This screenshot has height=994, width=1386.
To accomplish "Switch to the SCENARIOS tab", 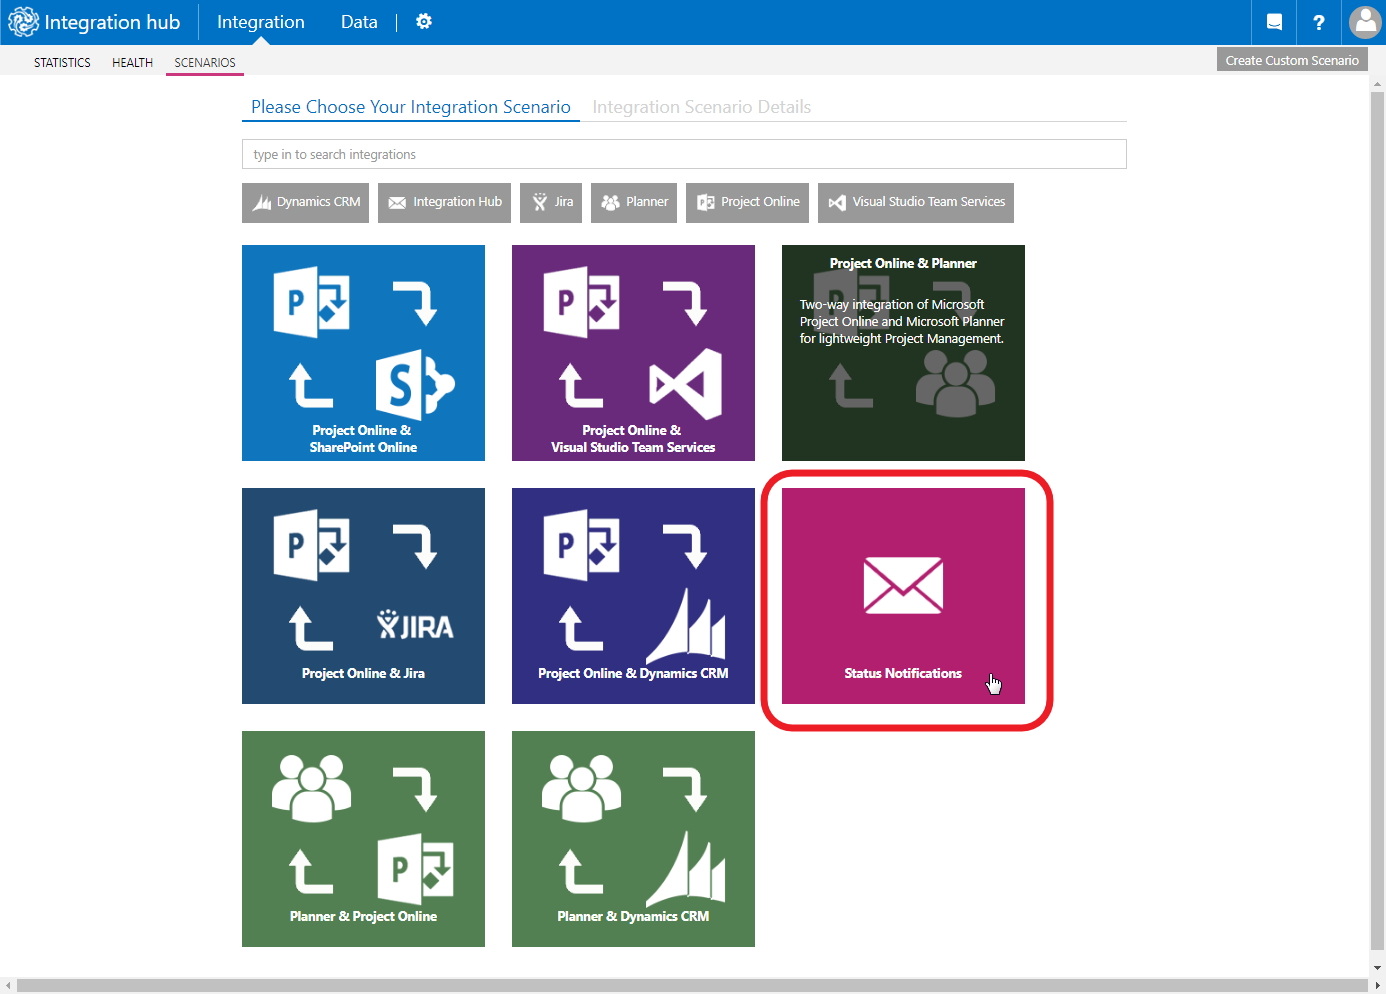I will tap(205, 62).
